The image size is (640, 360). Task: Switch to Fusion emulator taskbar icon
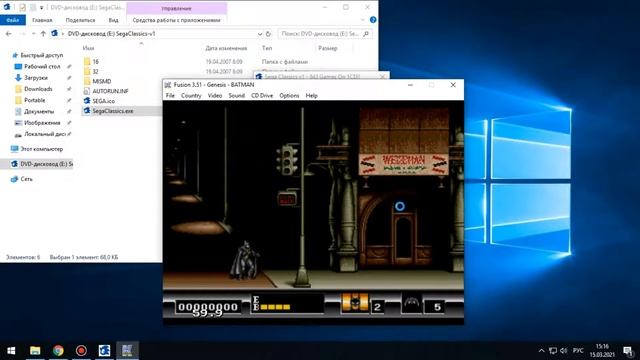point(127,351)
